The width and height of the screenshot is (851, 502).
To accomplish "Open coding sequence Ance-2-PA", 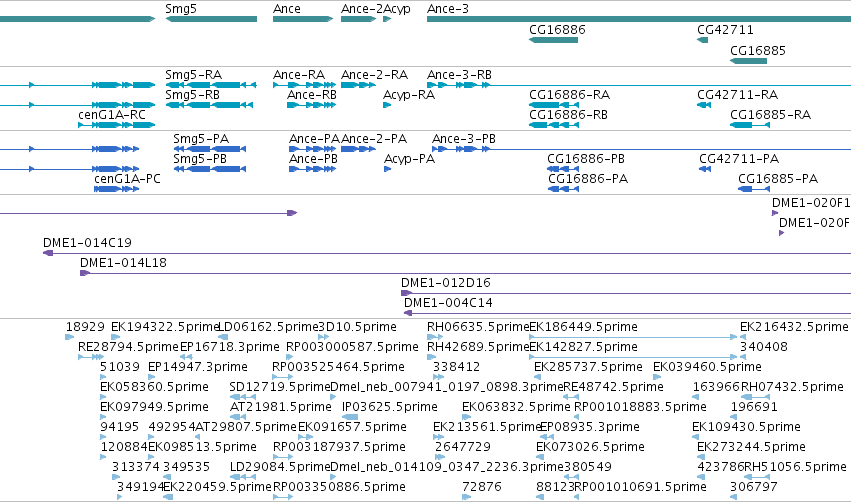I will tap(358, 149).
